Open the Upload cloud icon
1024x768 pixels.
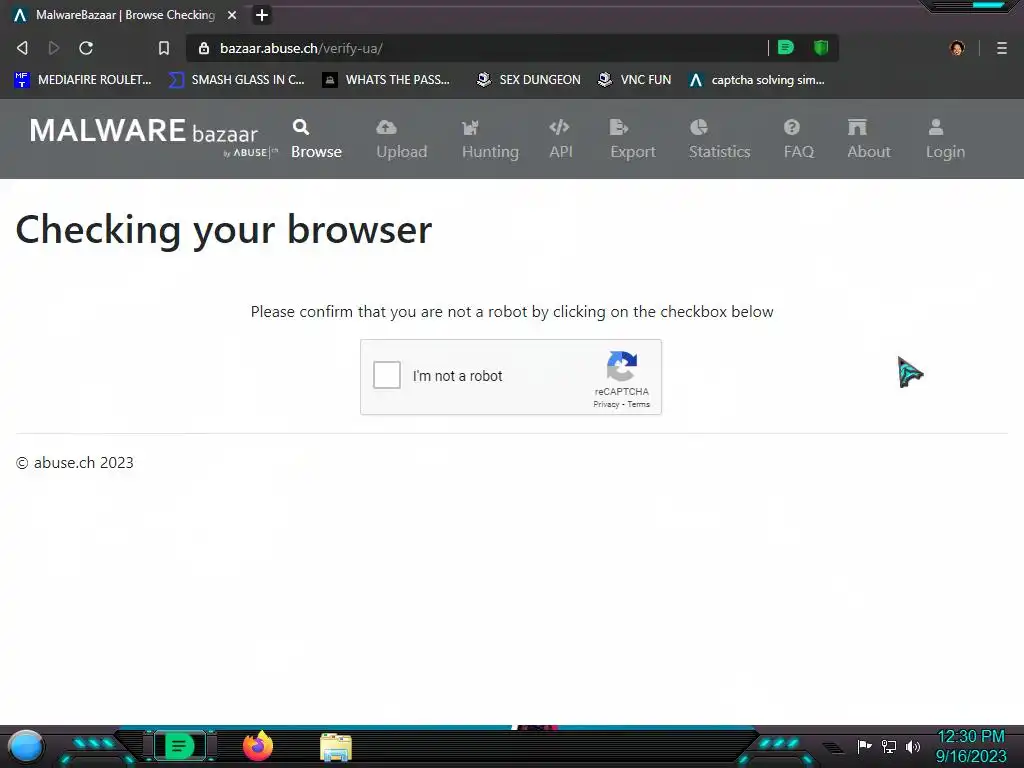pyautogui.click(x=387, y=127)
